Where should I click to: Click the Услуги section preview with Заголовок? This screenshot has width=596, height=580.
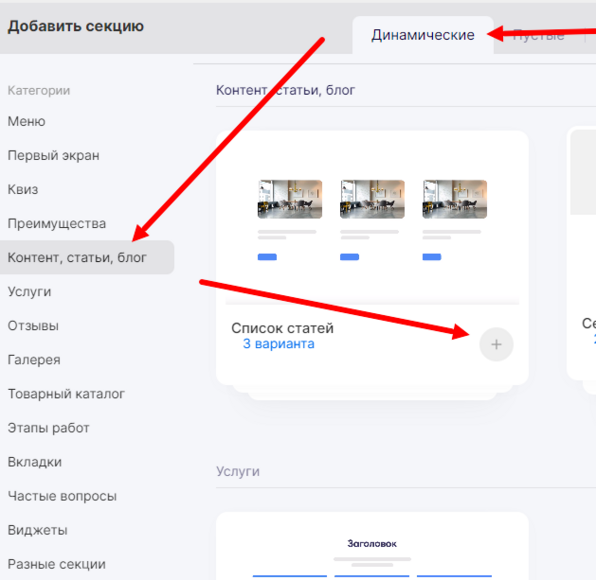tap(372, 546)
